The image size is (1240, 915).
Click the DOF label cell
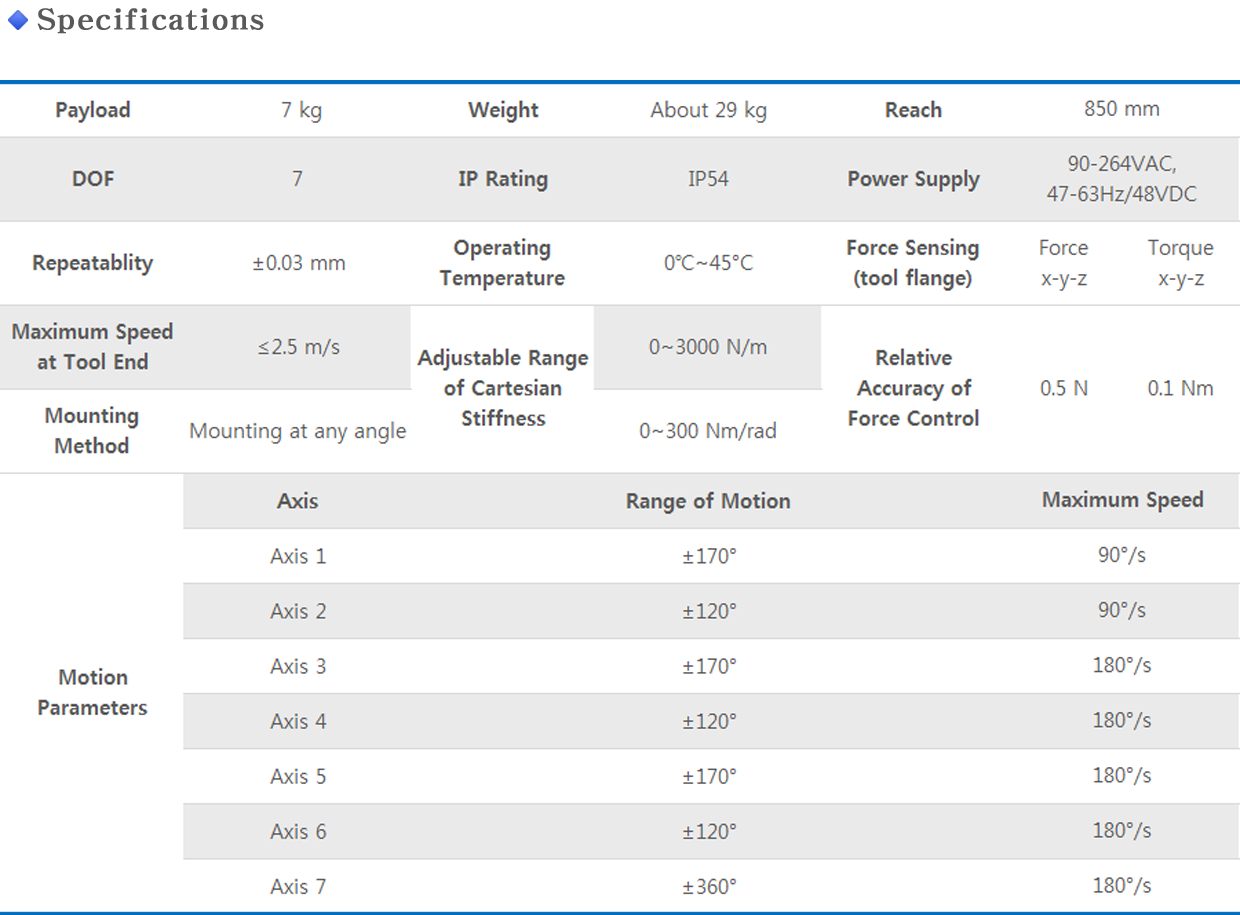coord(93,179)
